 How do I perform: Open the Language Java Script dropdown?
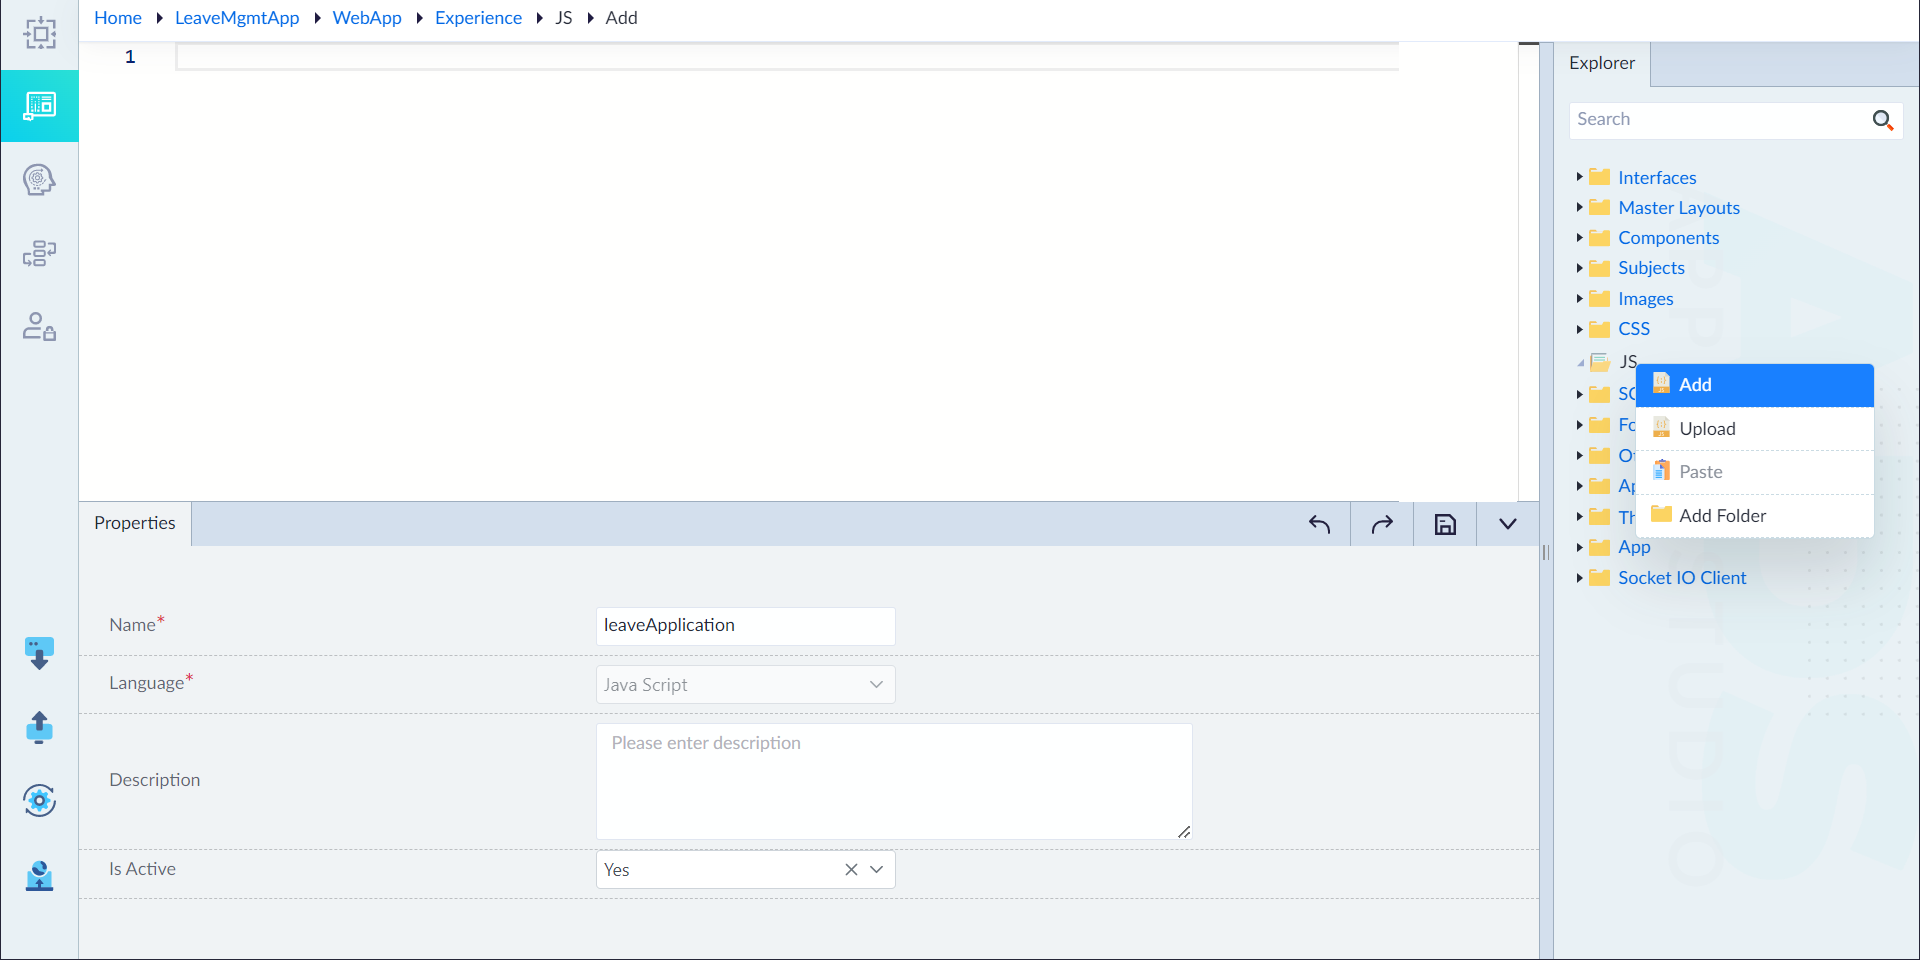(x=745, y=685)
